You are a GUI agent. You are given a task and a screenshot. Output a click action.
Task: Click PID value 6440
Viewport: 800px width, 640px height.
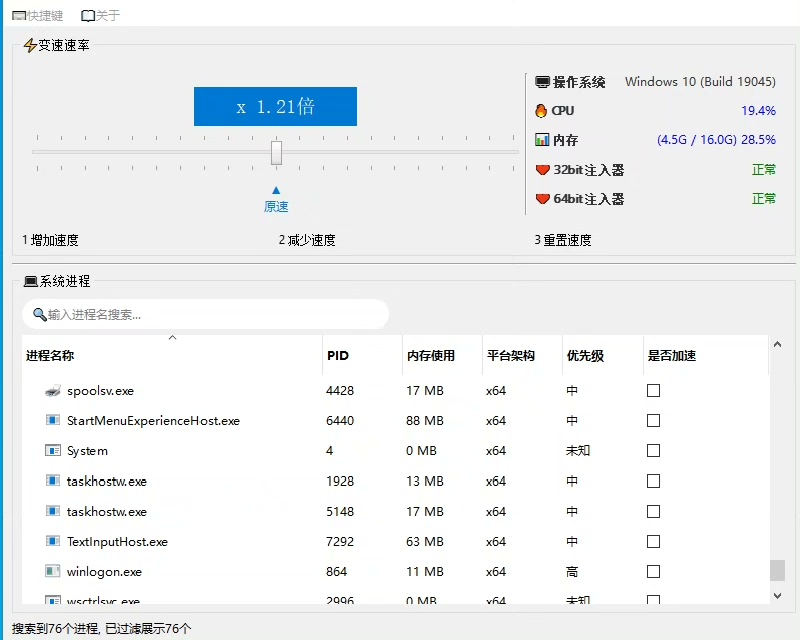coord(340,421)
